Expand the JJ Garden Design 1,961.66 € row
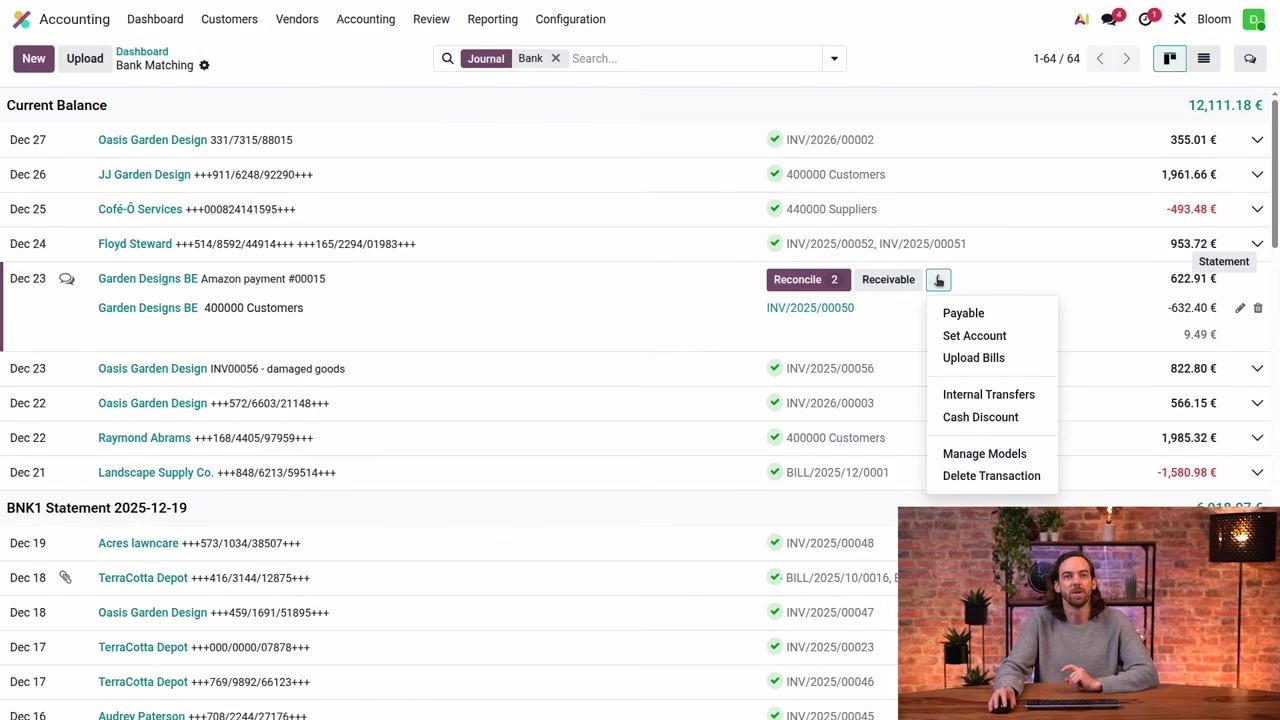The width and height of the screenshot is (1280, 720). coord(1257,175)
